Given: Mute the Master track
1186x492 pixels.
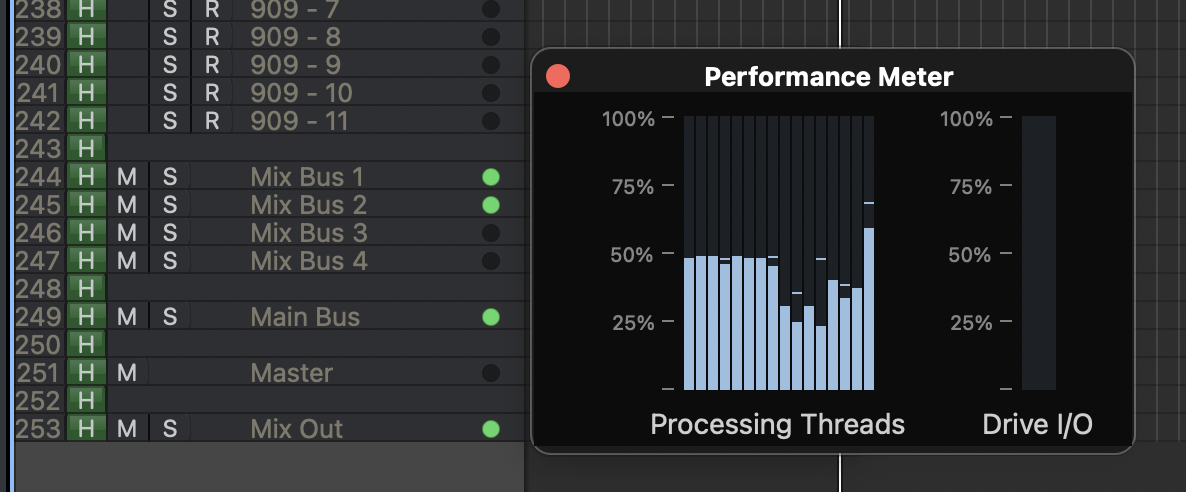Looking at the screenshot, I should pyautogui.click(x=126, y=373).
